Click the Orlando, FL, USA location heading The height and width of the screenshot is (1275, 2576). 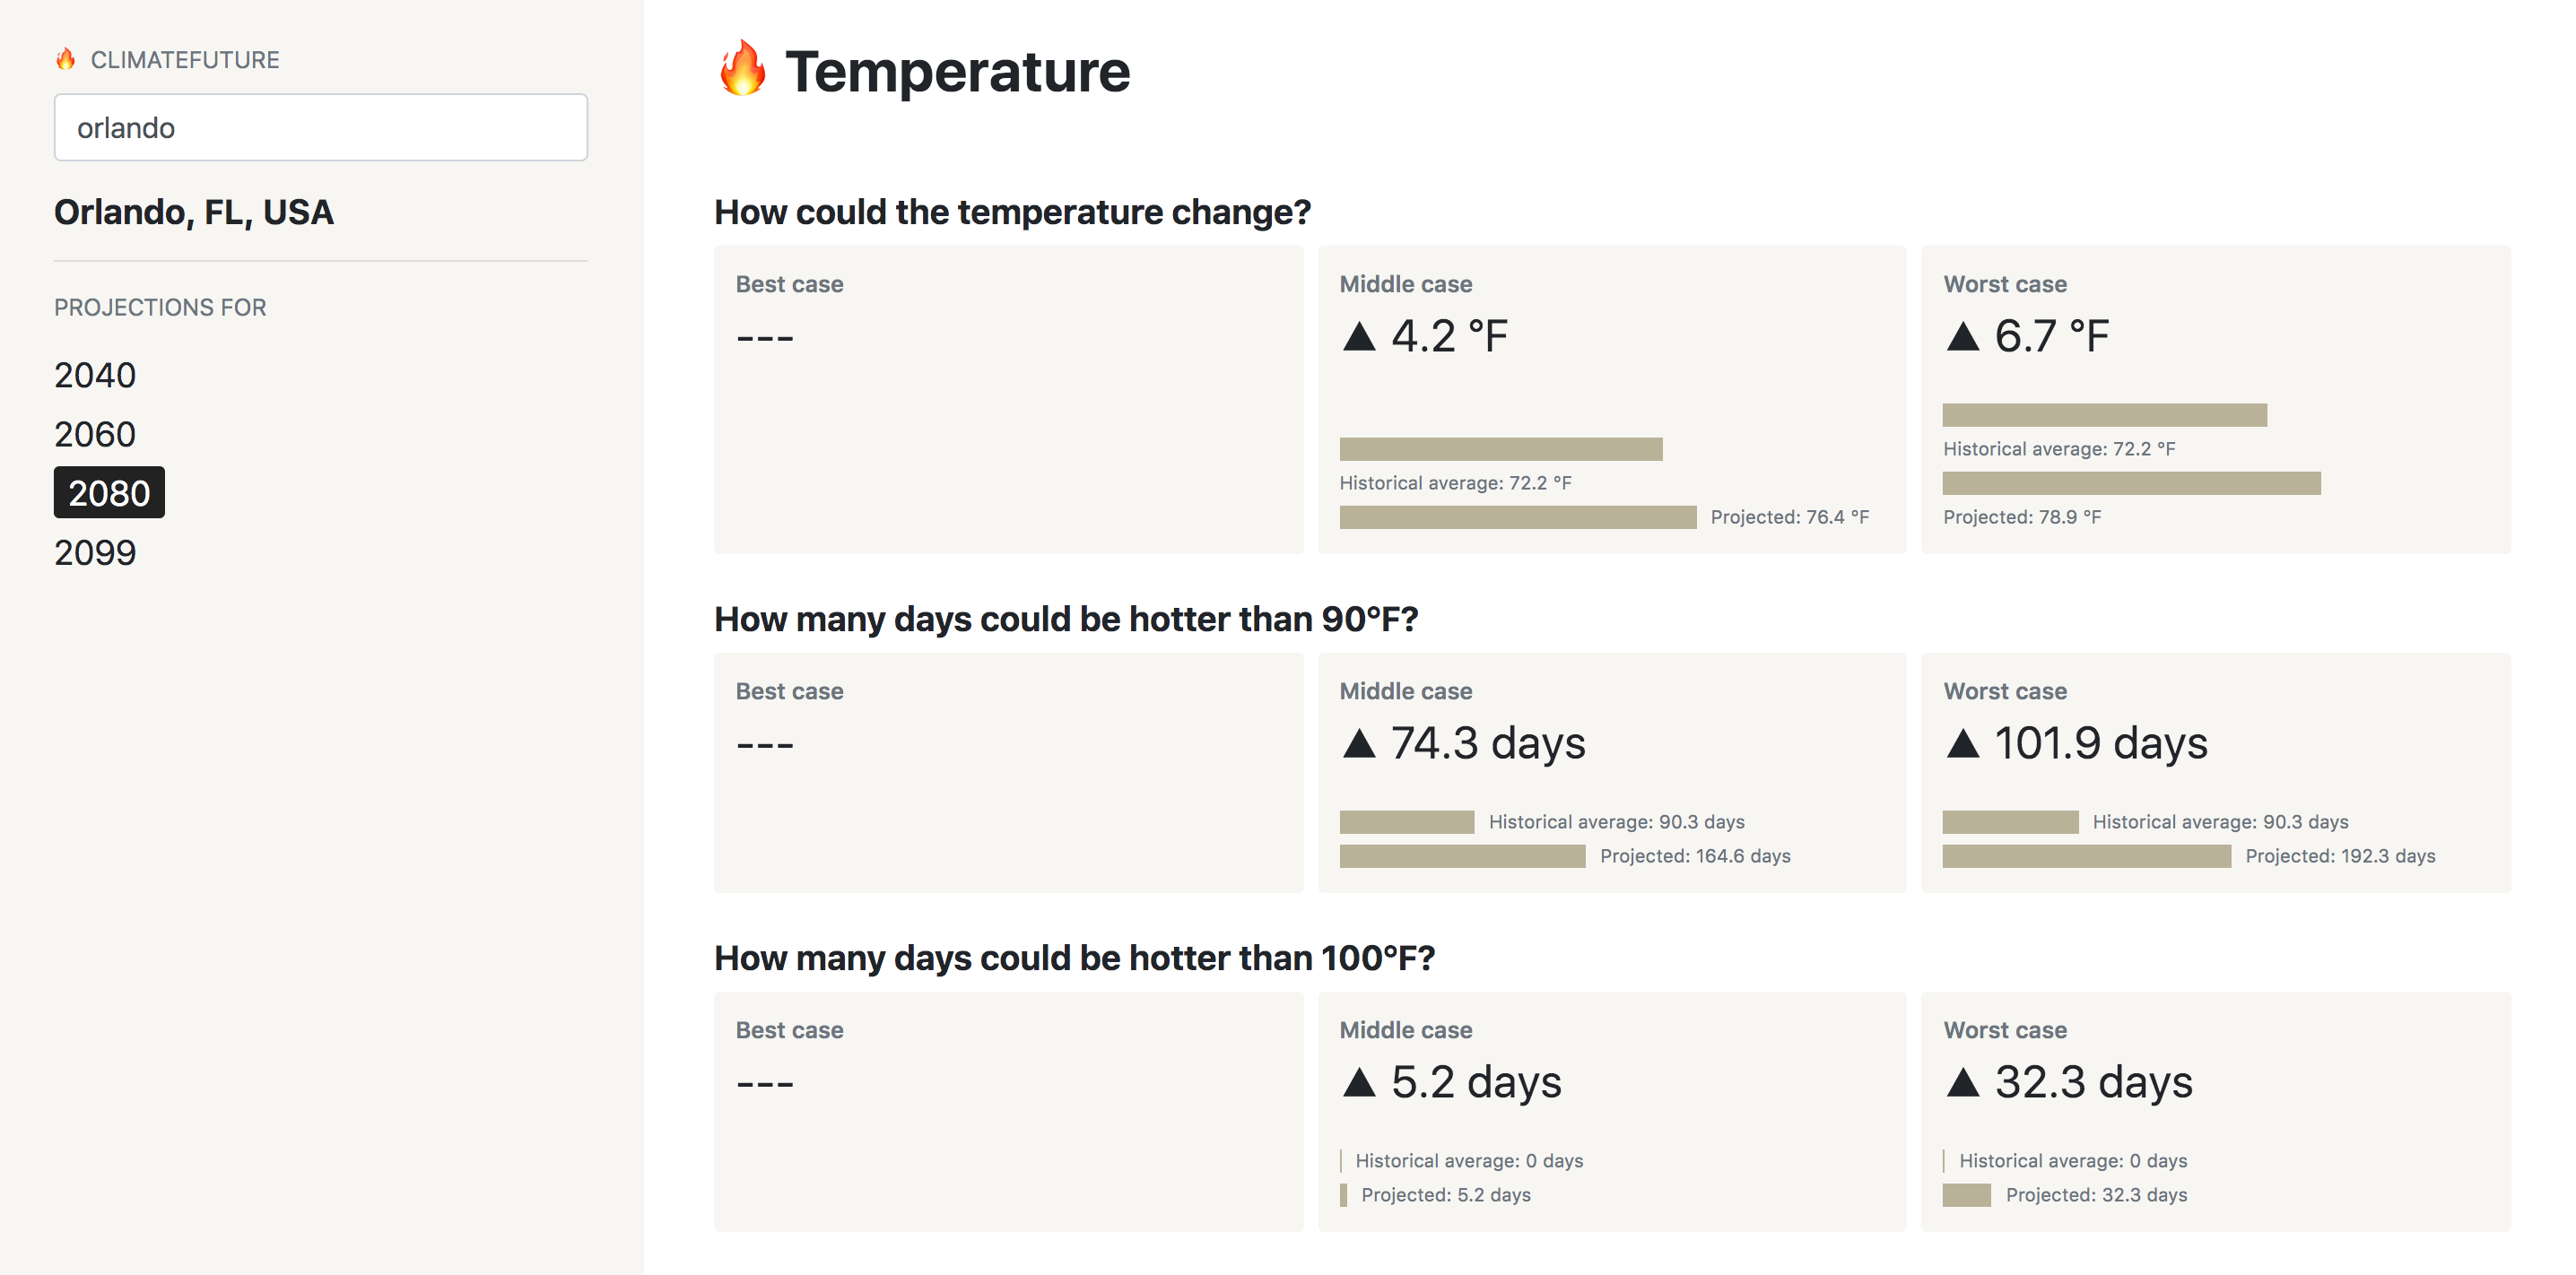coord(194,212)
